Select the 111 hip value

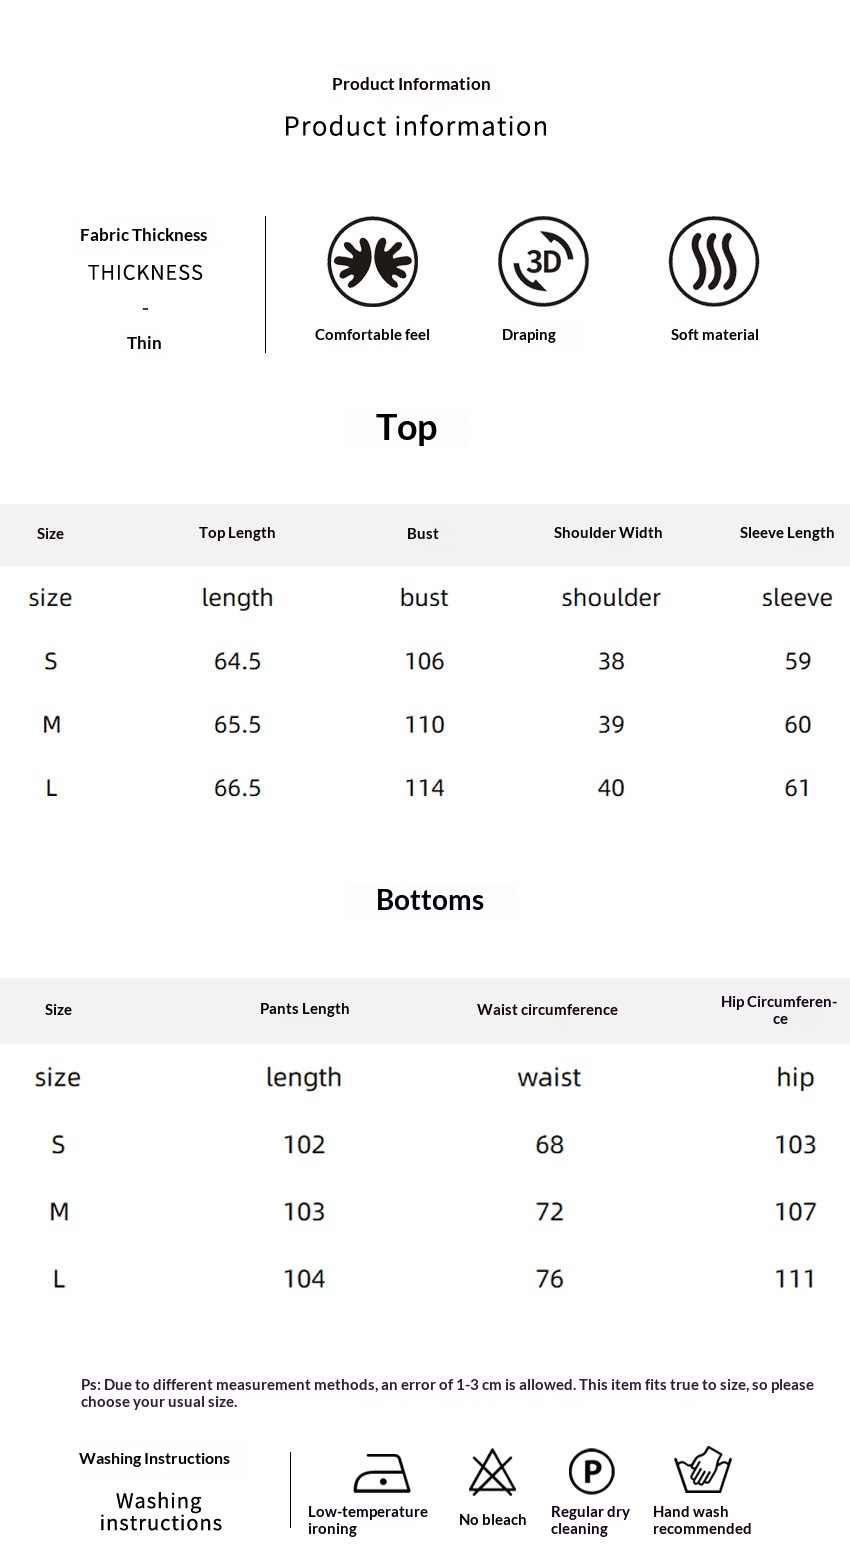[795, 1279]
